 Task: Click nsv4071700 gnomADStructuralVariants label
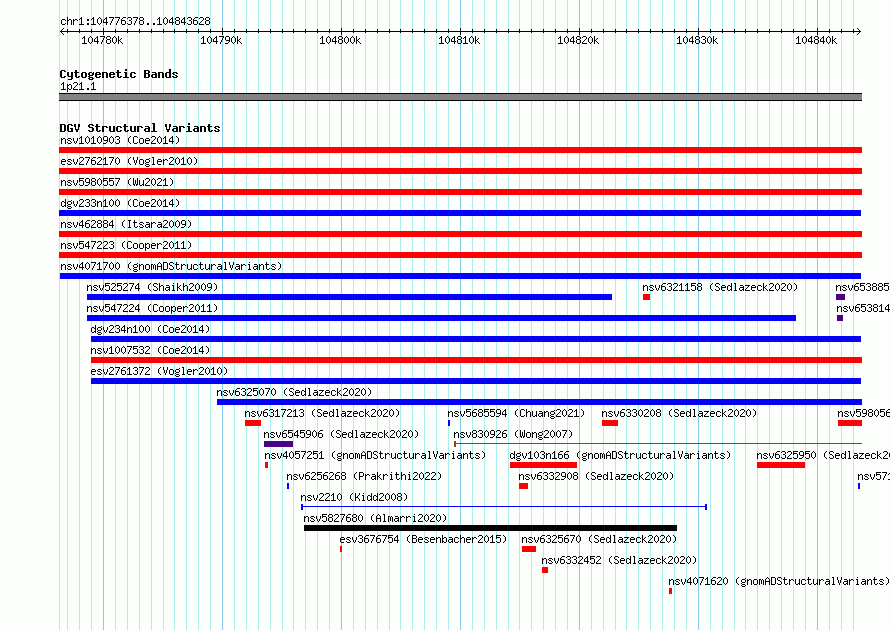click(171, 266)
